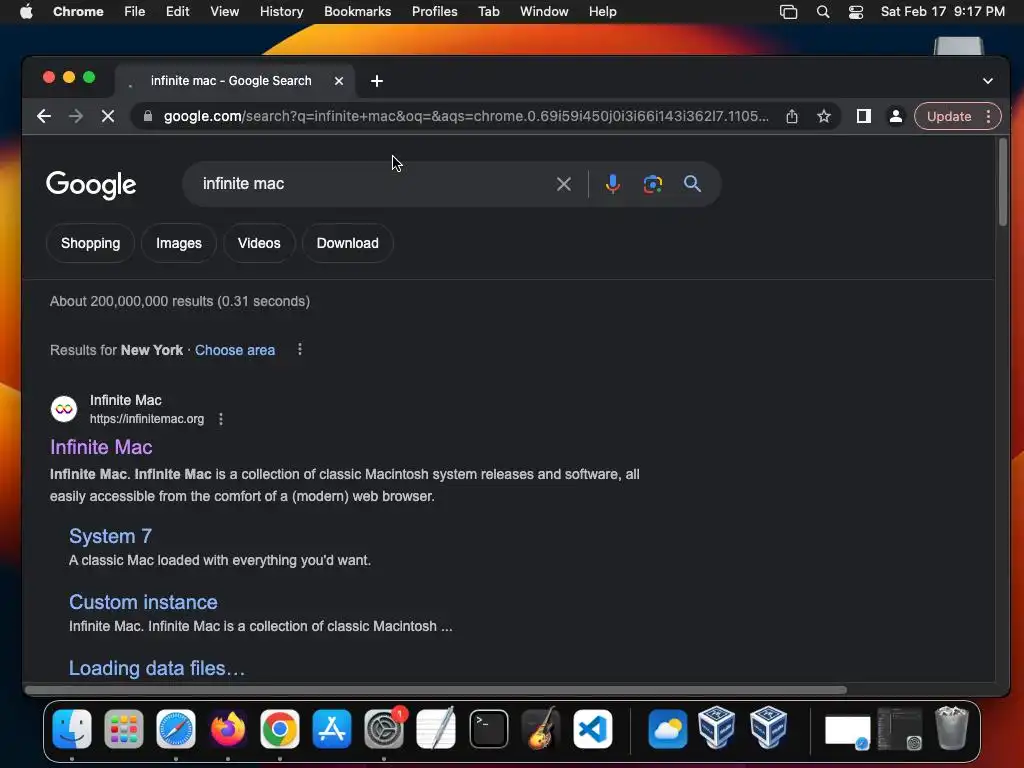Viewport: 1024px width, 768px height.
Task: Launch Safari from the dock
Action: [x=176, y=728]
